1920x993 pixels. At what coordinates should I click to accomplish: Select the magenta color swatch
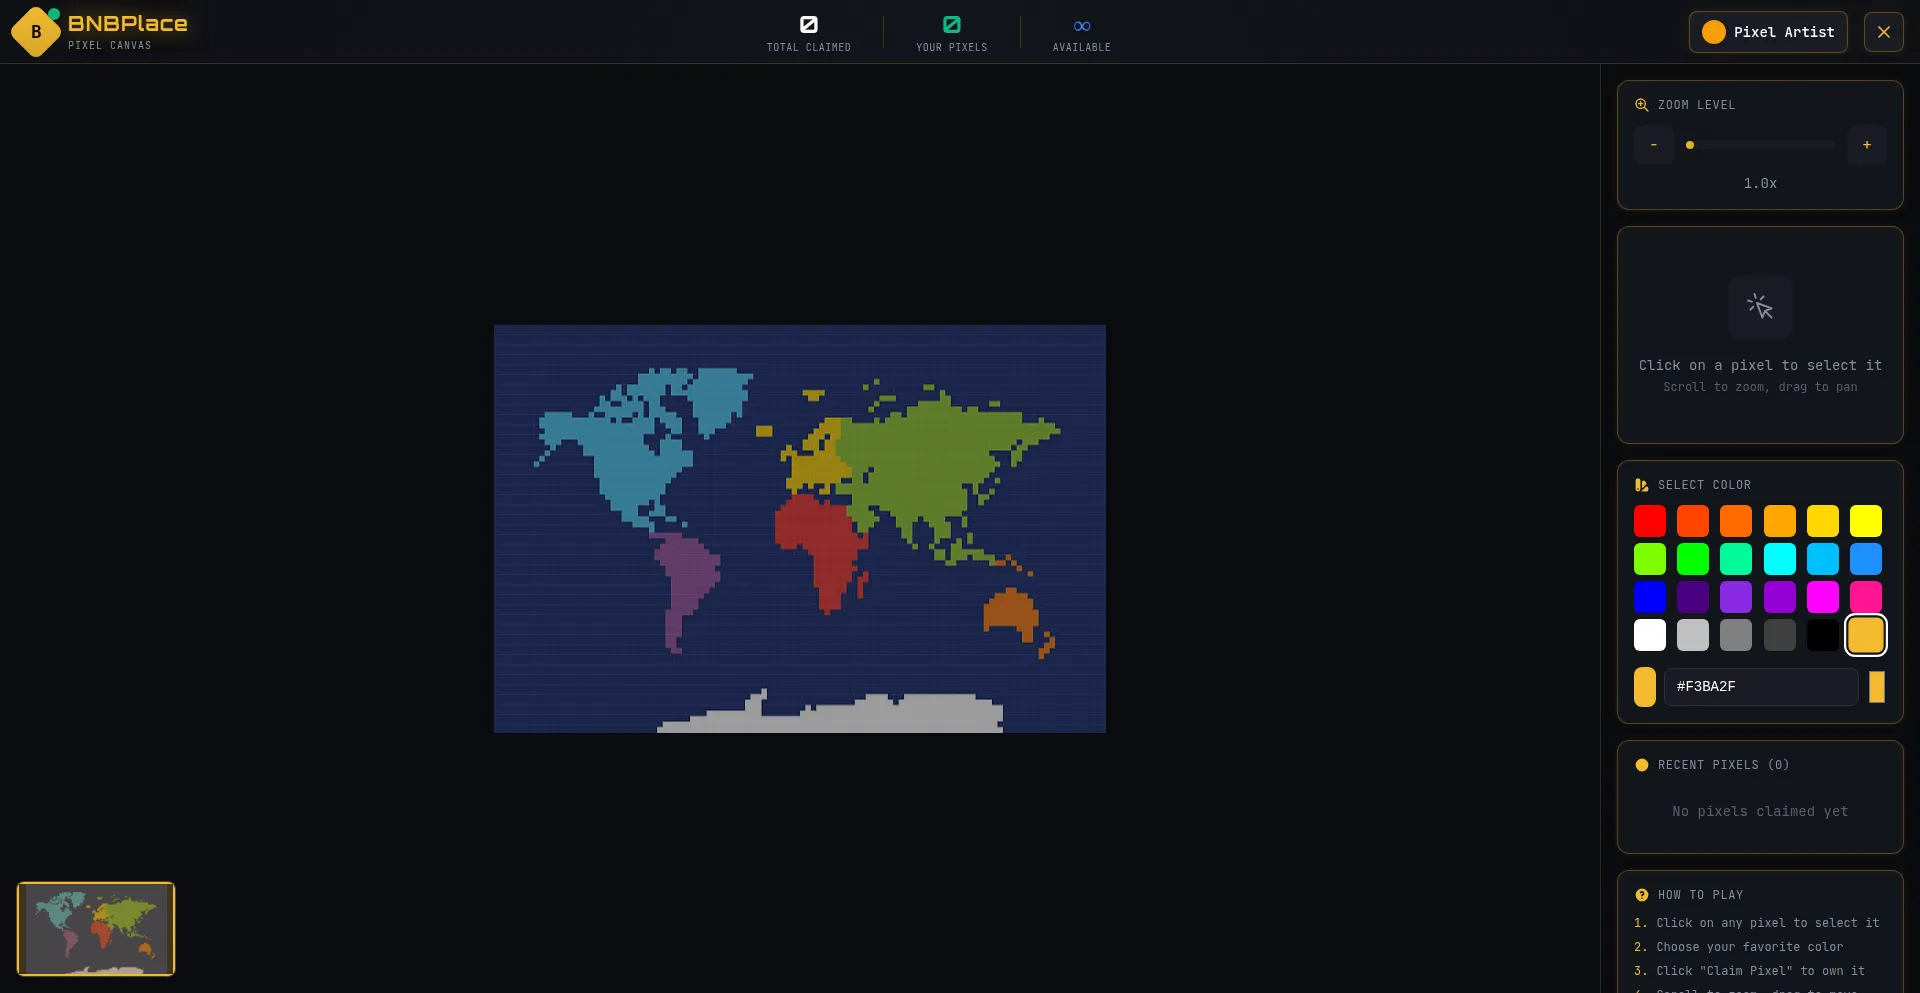1822,597
